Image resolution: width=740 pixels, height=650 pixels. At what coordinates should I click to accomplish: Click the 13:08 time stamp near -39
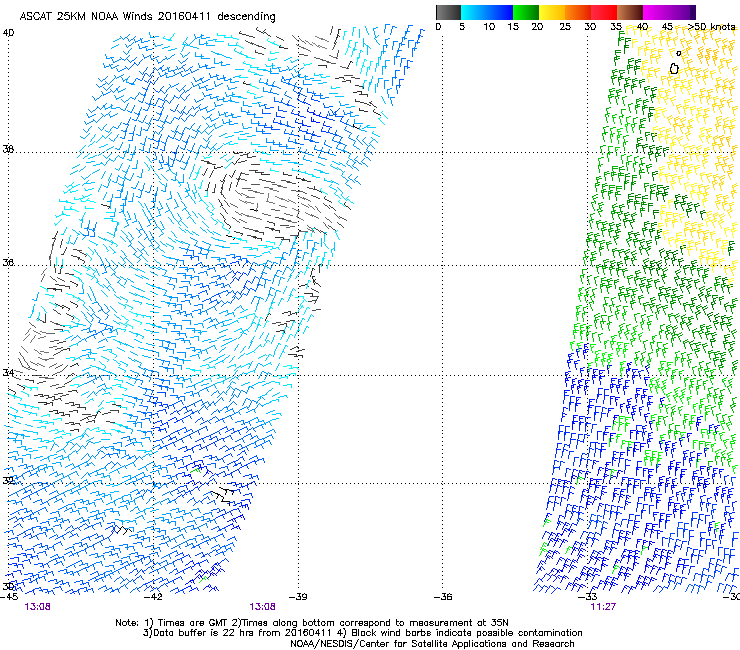click(262, 607)
